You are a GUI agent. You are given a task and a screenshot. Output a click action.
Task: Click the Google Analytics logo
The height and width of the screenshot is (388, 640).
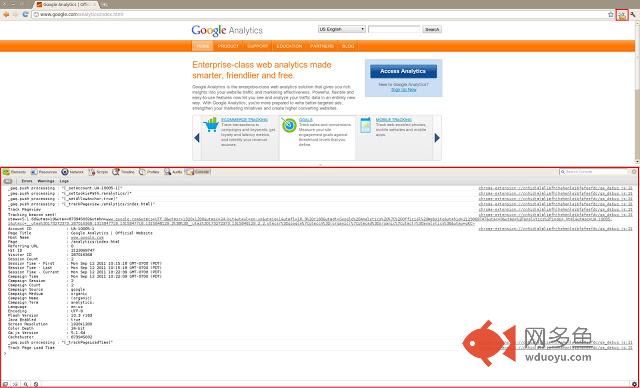(227, 30)
